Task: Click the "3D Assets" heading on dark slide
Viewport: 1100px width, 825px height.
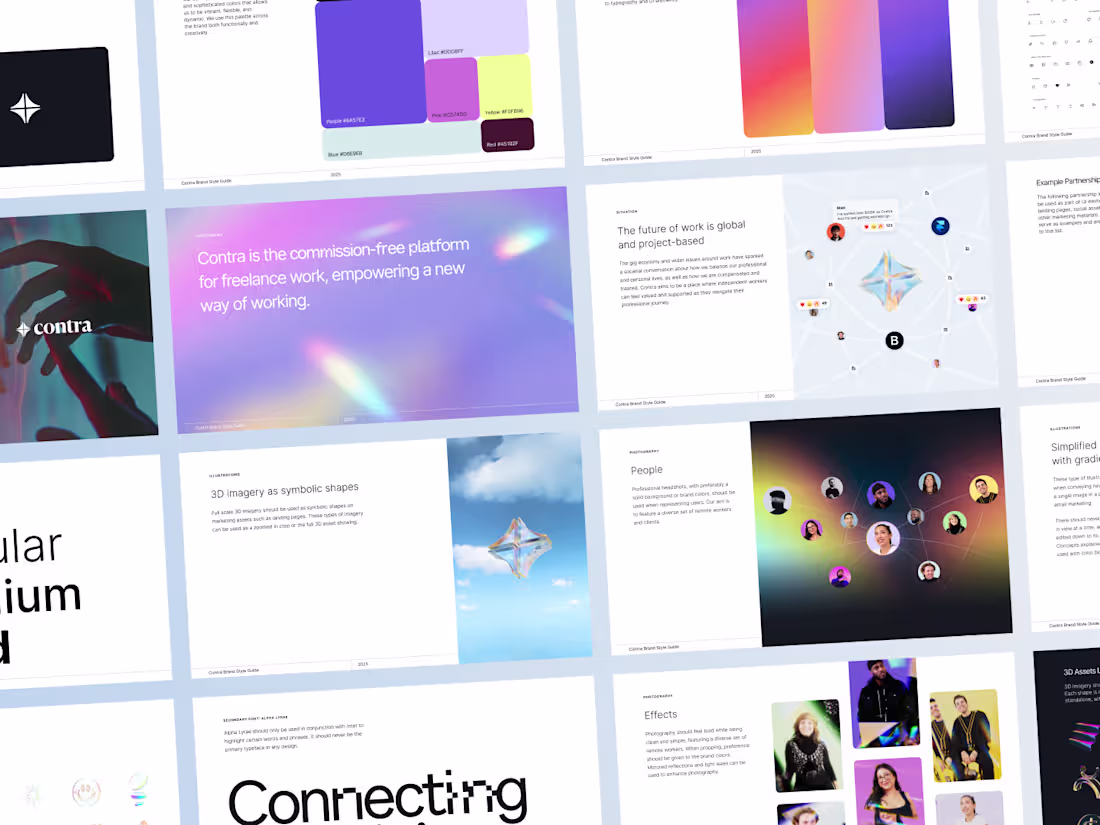Action: 1081,671
